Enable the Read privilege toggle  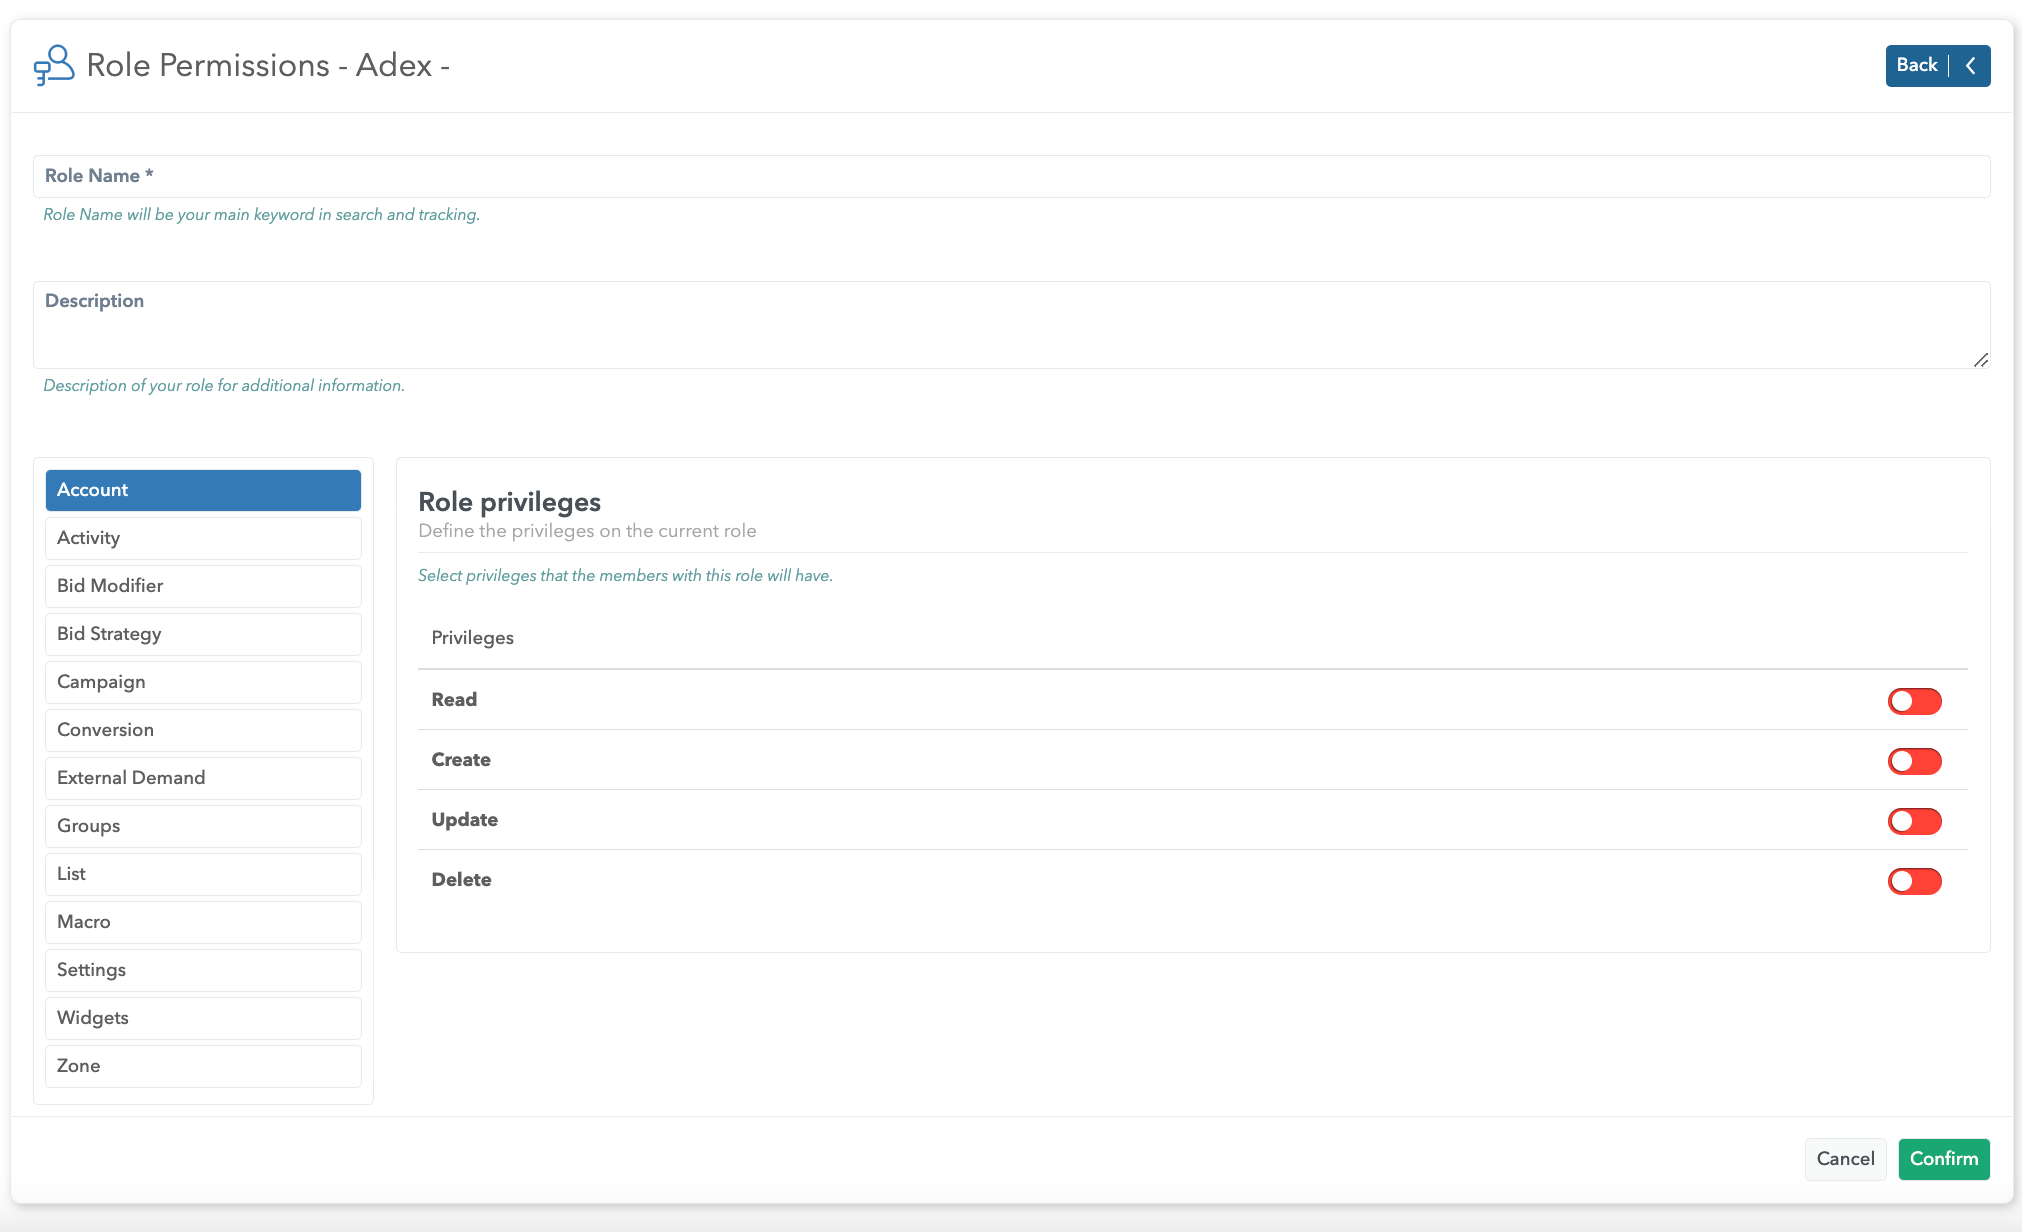(1914, 701)
